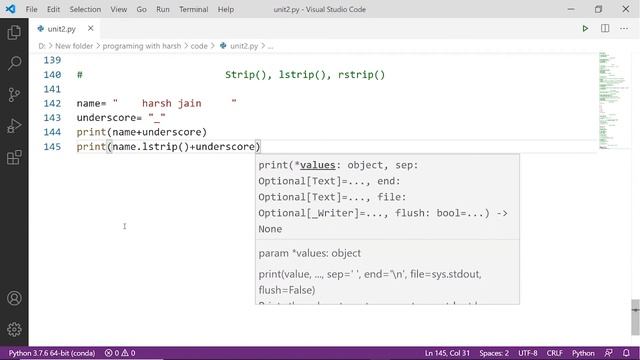The height and width of the screenshot is (360, 640).
Task: Open the Go menu
Action: [141, 9]
